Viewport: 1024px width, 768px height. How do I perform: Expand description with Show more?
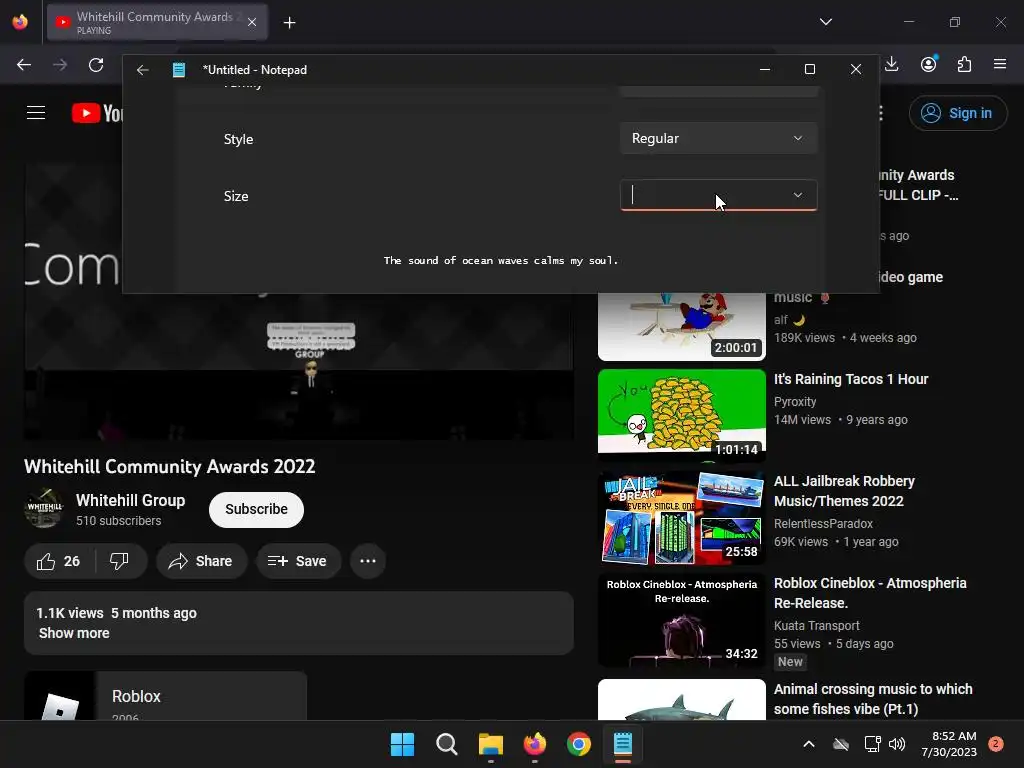coord(74,633)
